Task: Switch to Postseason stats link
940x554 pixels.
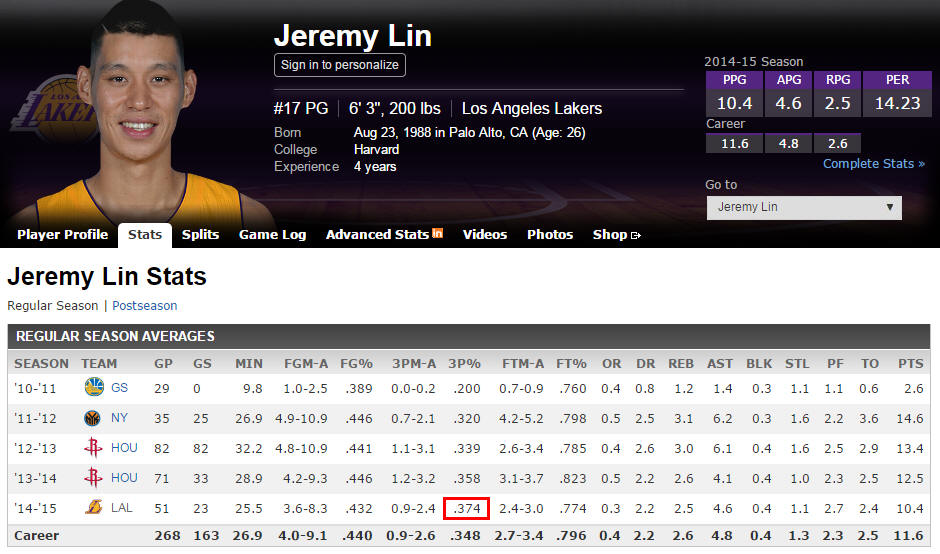Action: (144, 306)
